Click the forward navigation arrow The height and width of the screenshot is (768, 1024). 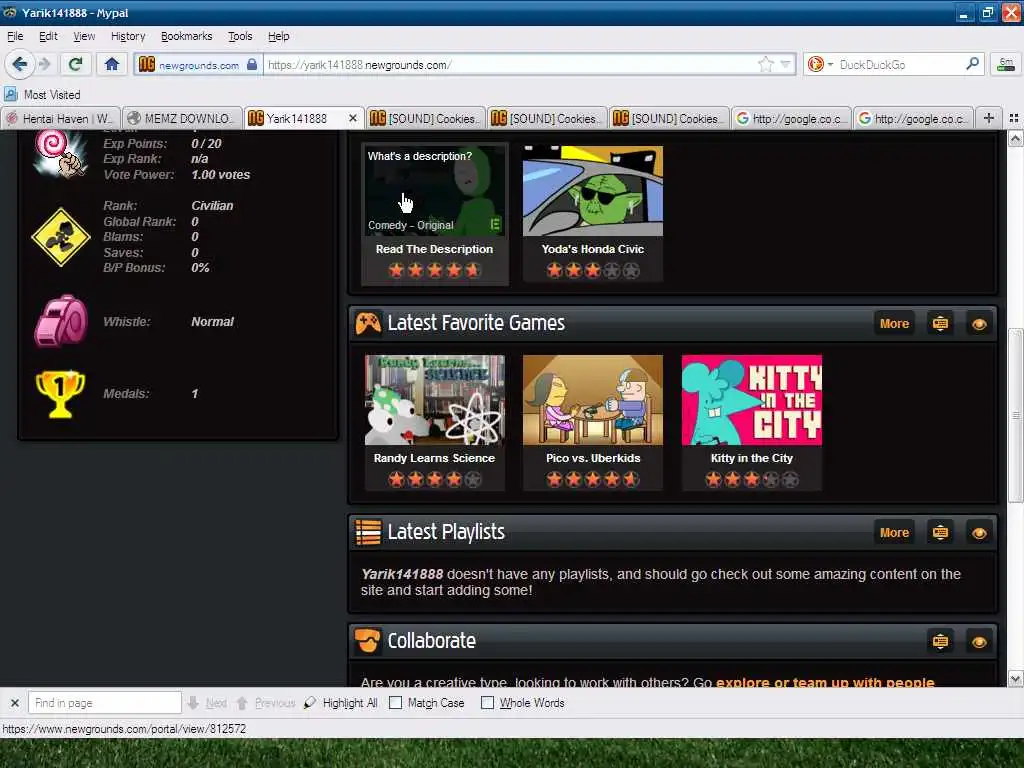[44, 64]
